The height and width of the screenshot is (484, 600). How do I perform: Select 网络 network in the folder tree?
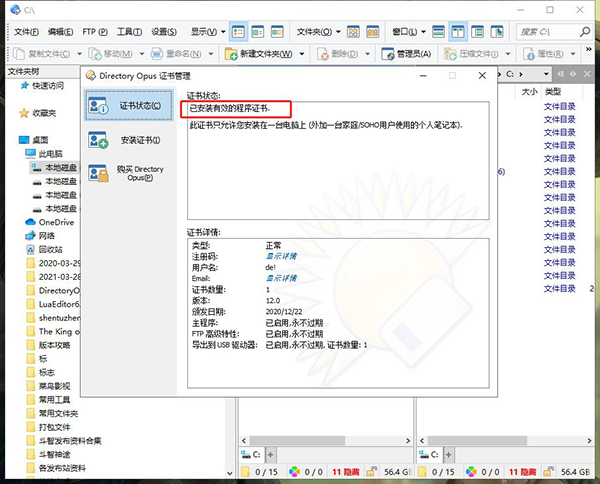46,236
